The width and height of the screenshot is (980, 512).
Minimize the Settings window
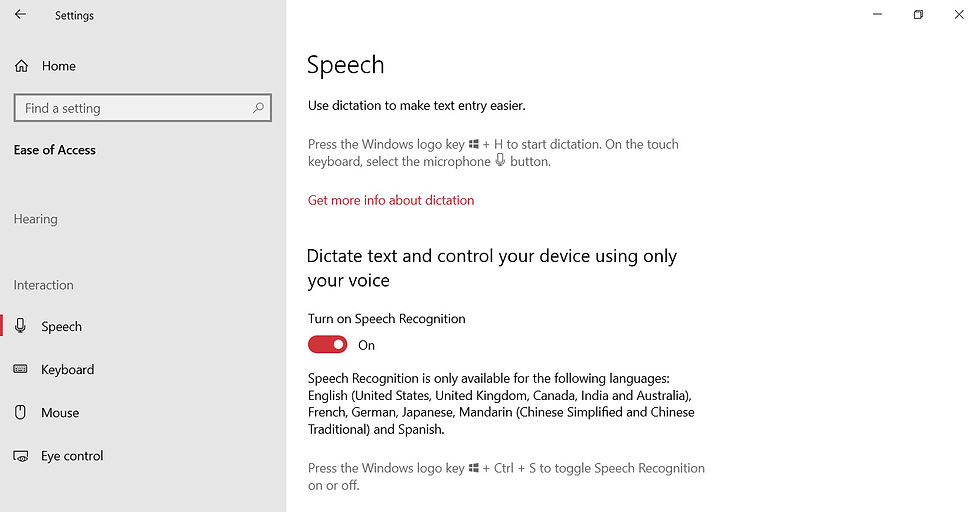(x=878, y=14)
